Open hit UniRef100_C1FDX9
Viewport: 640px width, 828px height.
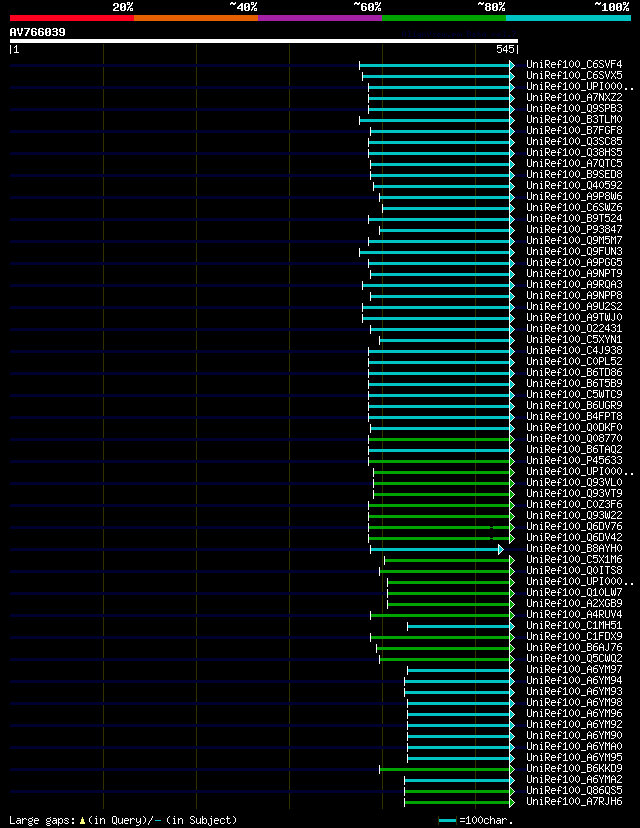(574, 636)
